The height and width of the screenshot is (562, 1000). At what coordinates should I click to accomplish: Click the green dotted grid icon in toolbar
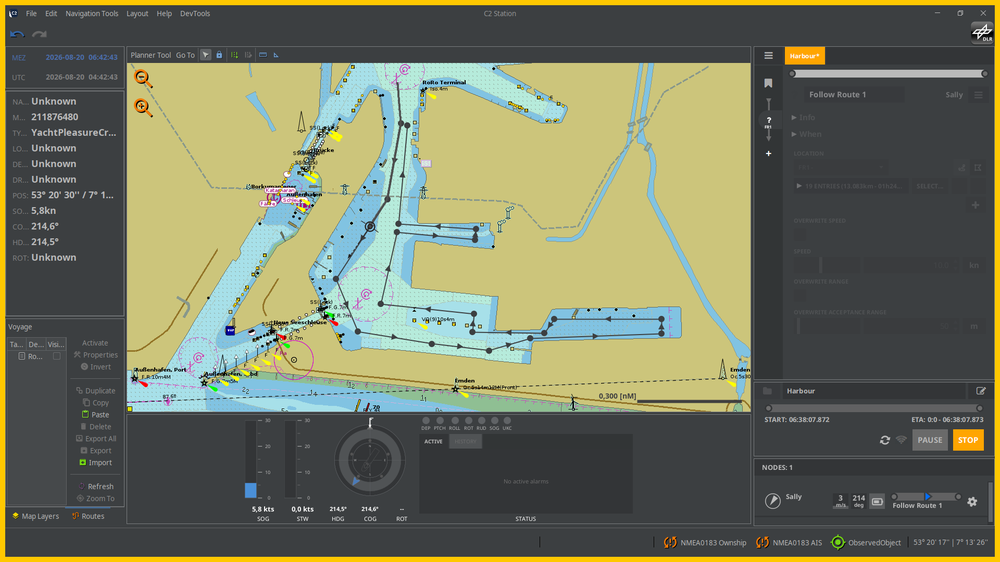coord(234,55)
